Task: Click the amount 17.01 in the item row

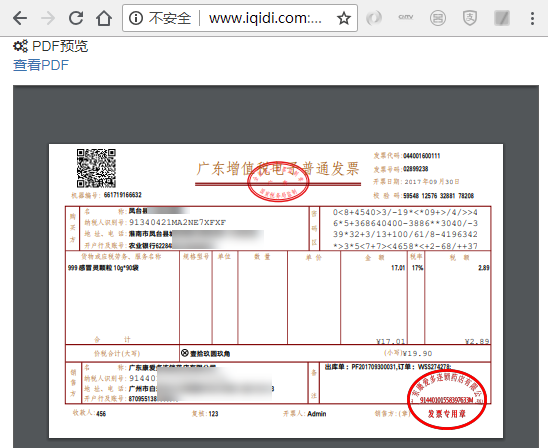Action: click(398, 268)
